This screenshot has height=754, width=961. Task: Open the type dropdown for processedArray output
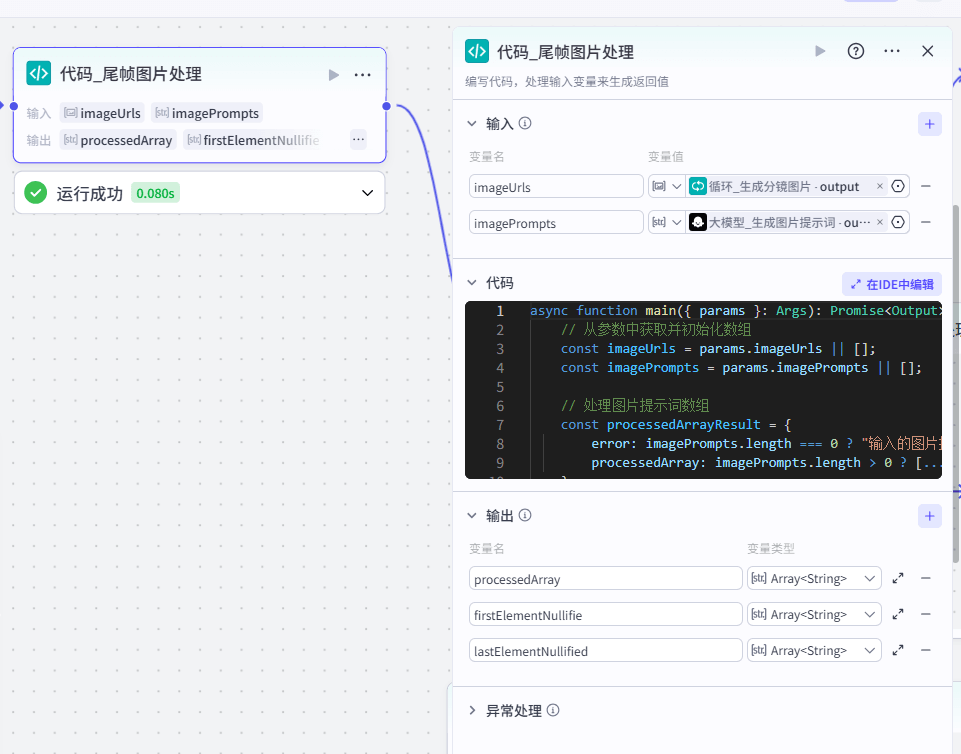click(814, 578)
